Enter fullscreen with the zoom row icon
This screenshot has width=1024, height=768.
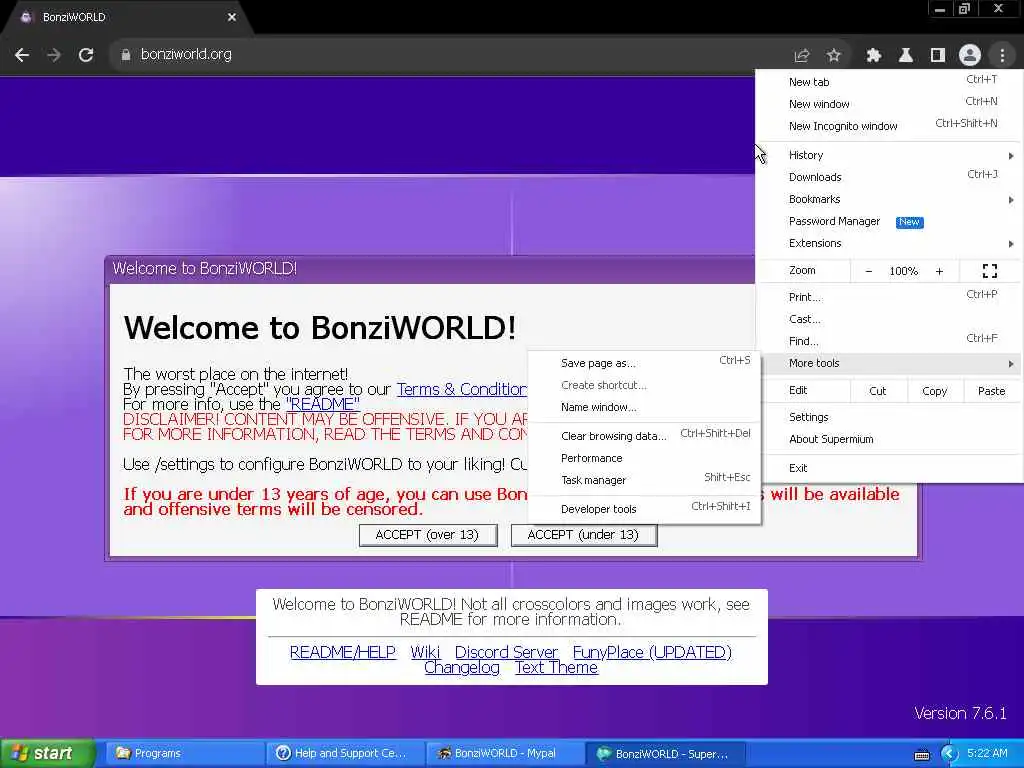tap(989, 271)
